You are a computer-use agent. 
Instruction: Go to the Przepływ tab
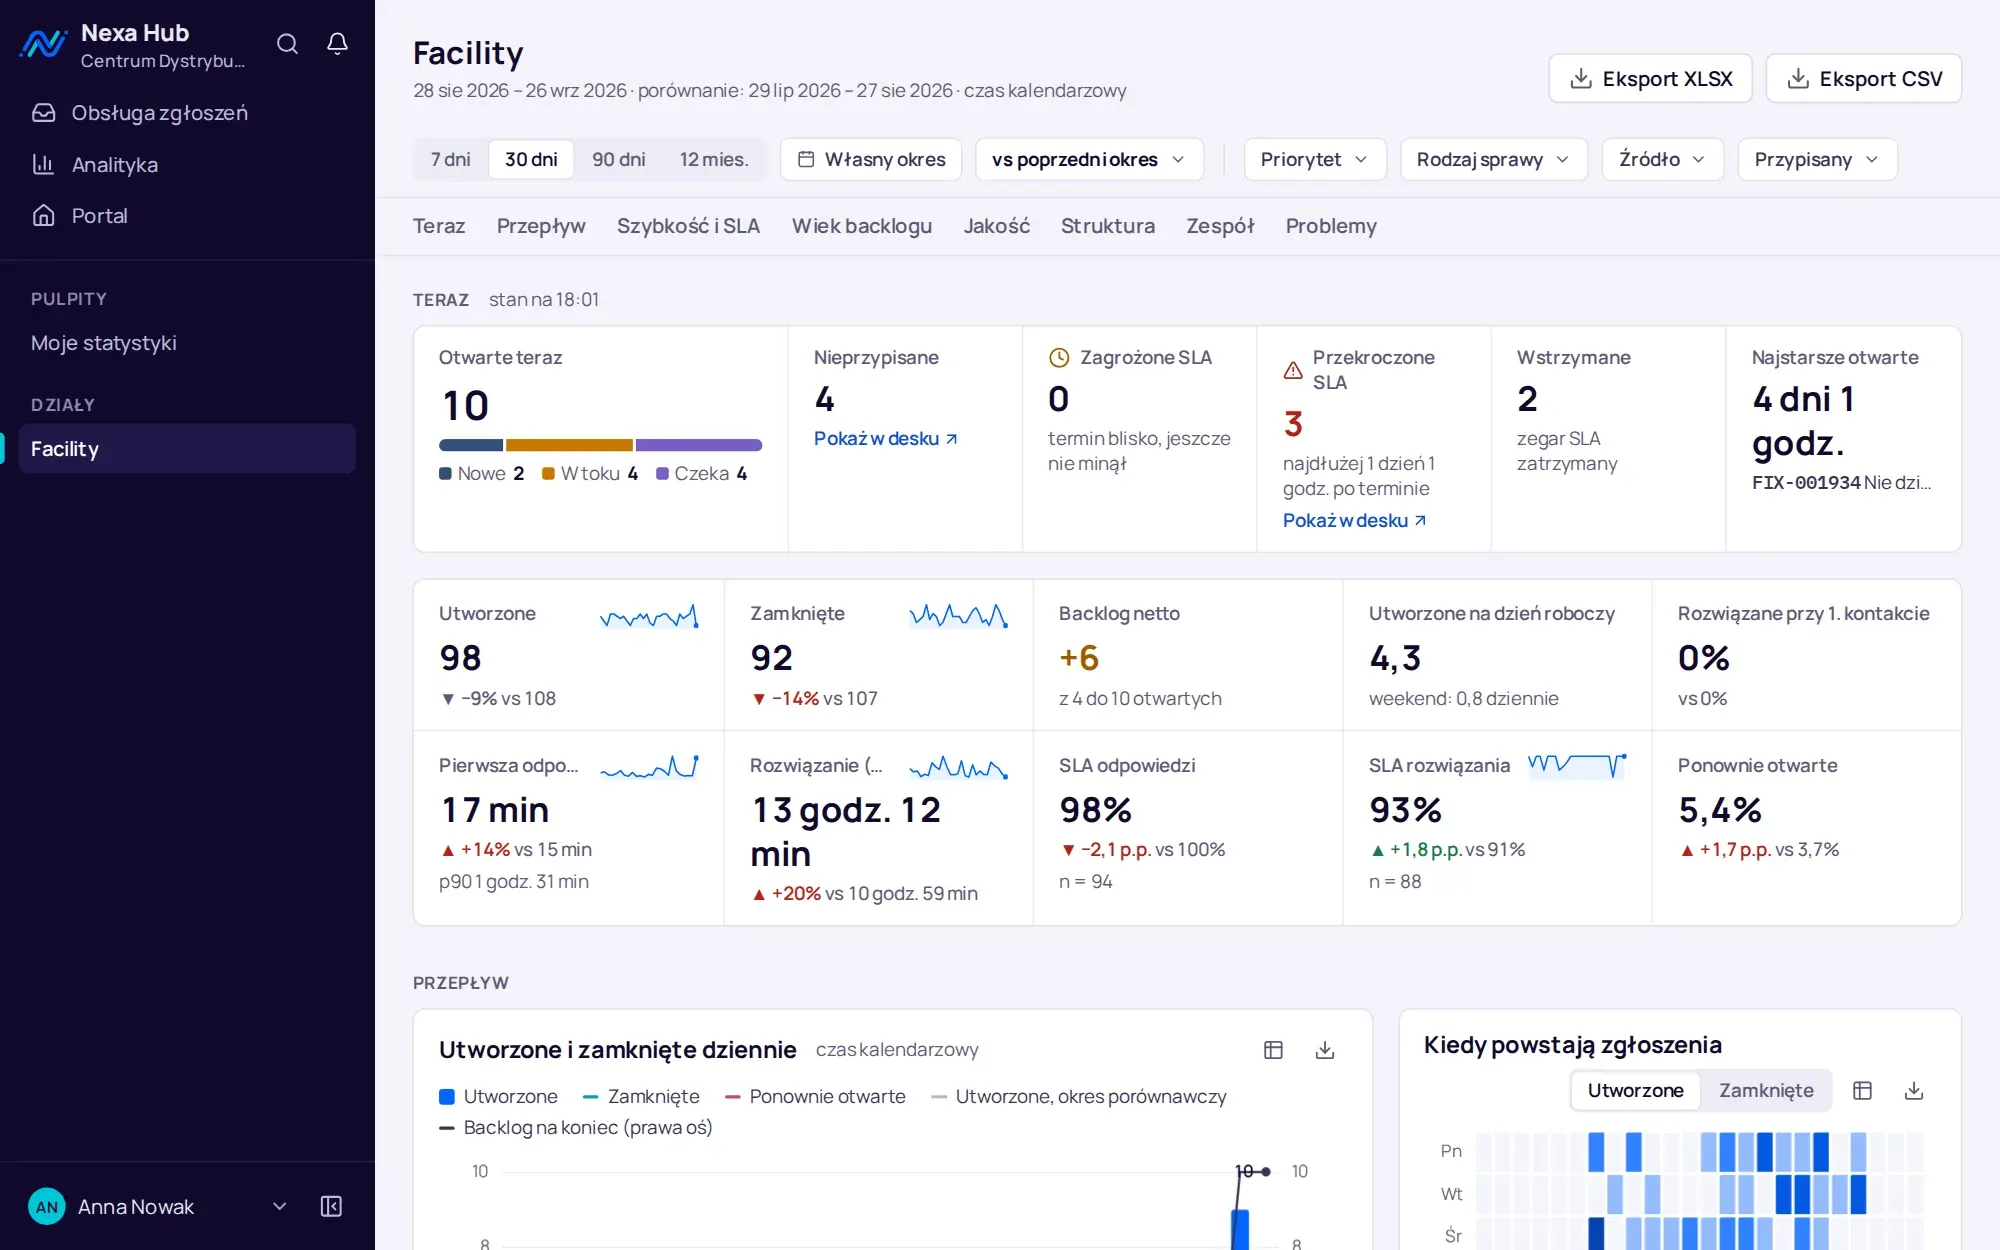pyautogui.click(x=541, y=226)
